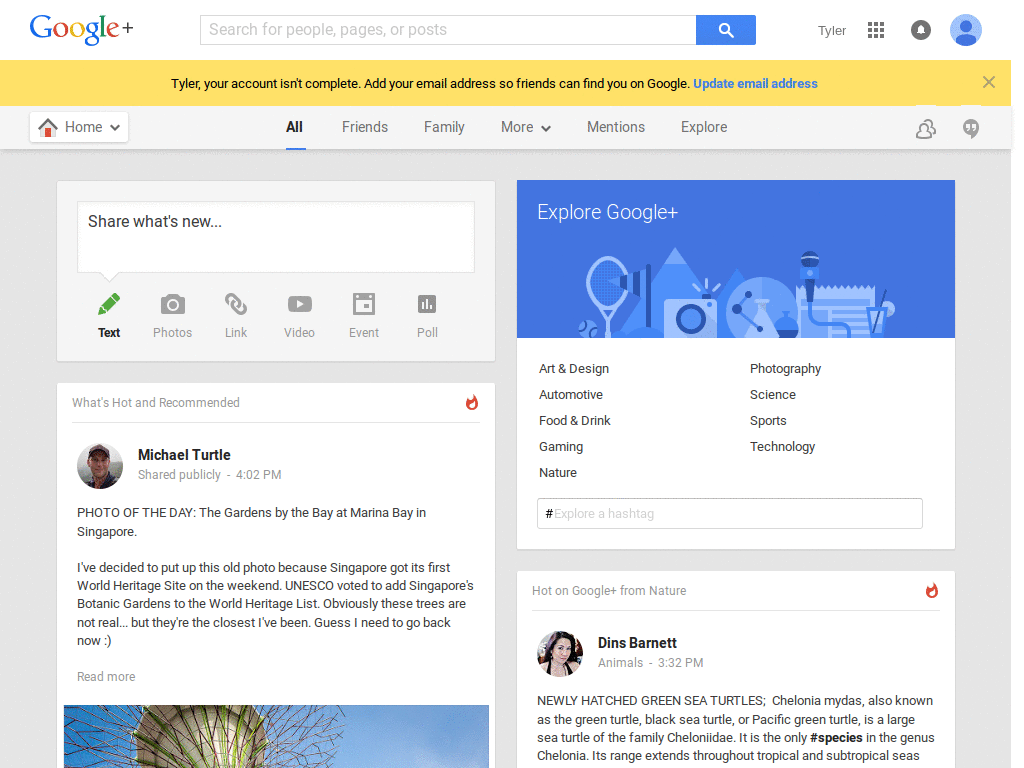Open Dins Barnett's name link
The image size is (1024, 768).
(637, 643)
